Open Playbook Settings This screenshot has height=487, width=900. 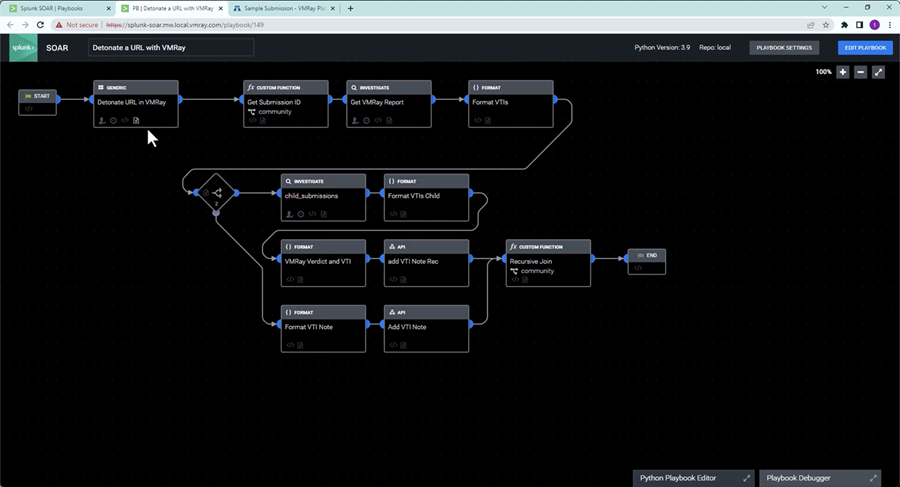tap(784, 48)
